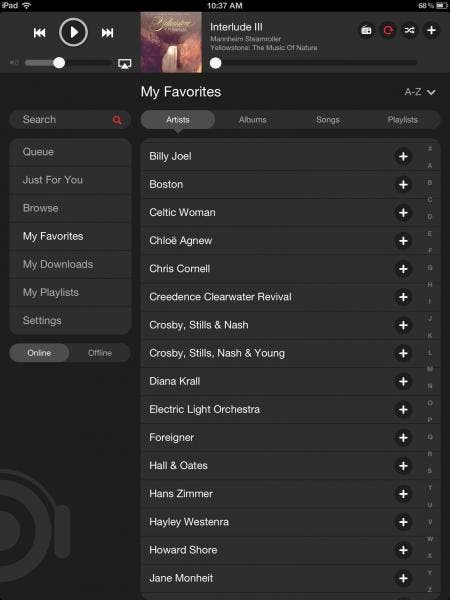450x600 pixels.
Task: Switch to Offline mode
Action: click(x=100, y=353)
